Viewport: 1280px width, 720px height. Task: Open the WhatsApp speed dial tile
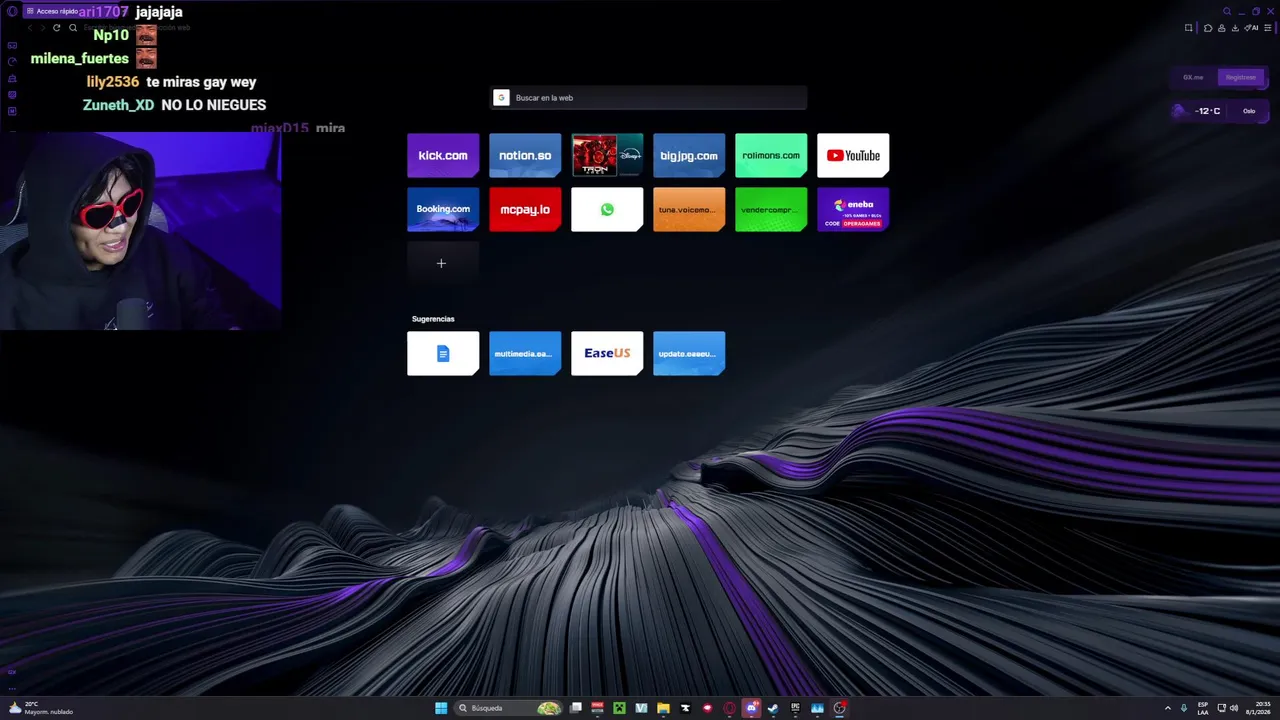click(x=607, y=209)
